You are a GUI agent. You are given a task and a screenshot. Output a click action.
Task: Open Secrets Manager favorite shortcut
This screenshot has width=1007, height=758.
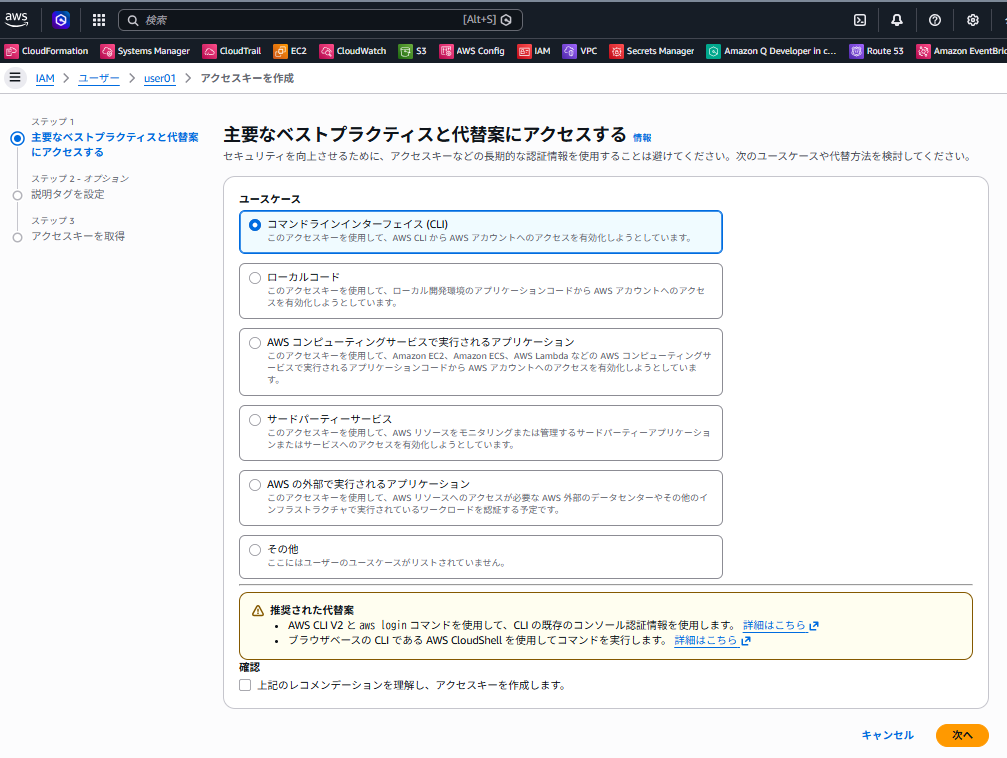pos(652,51)
